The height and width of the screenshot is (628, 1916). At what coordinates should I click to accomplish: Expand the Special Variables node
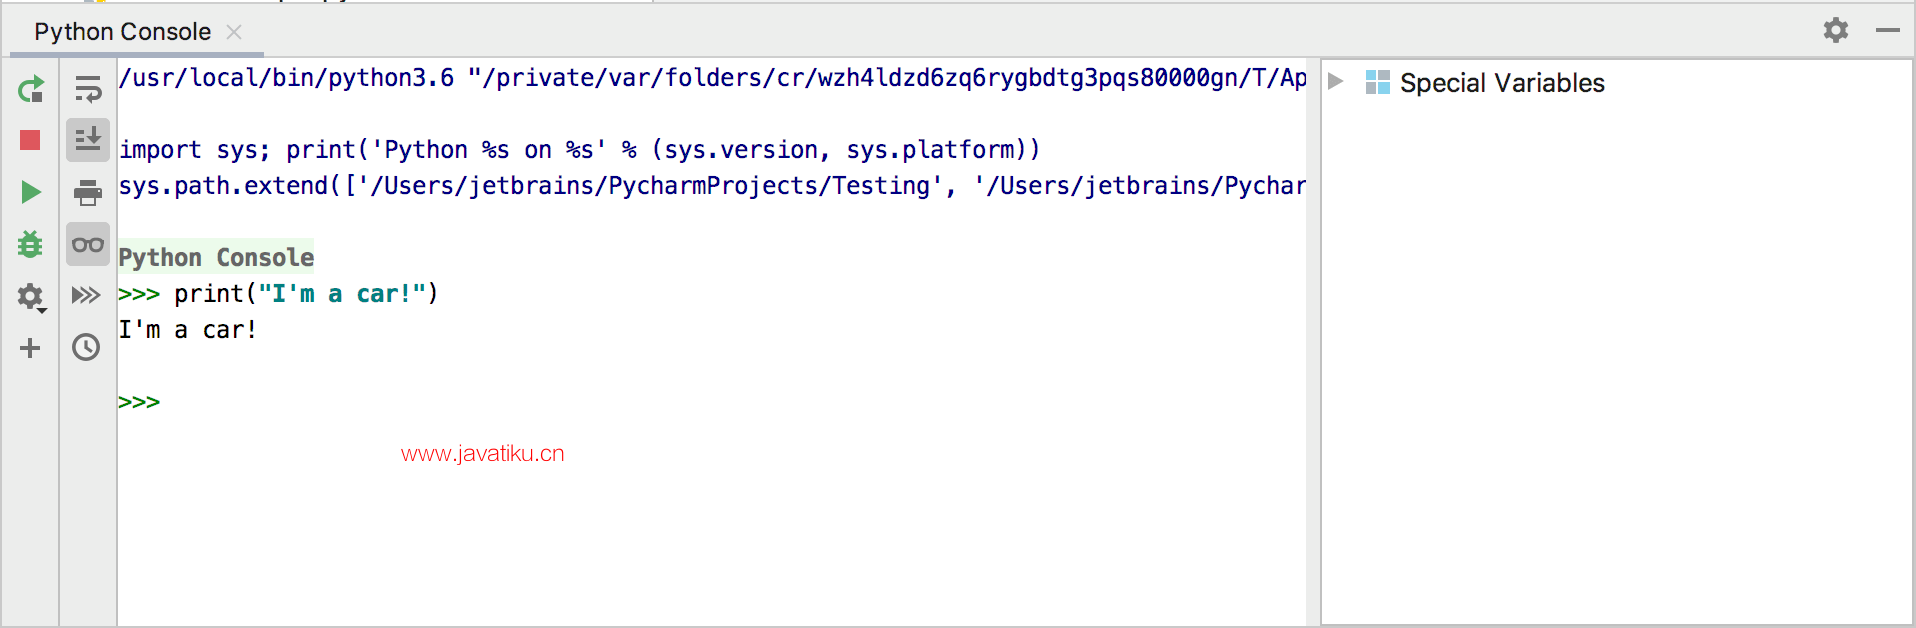(1335, 81)
